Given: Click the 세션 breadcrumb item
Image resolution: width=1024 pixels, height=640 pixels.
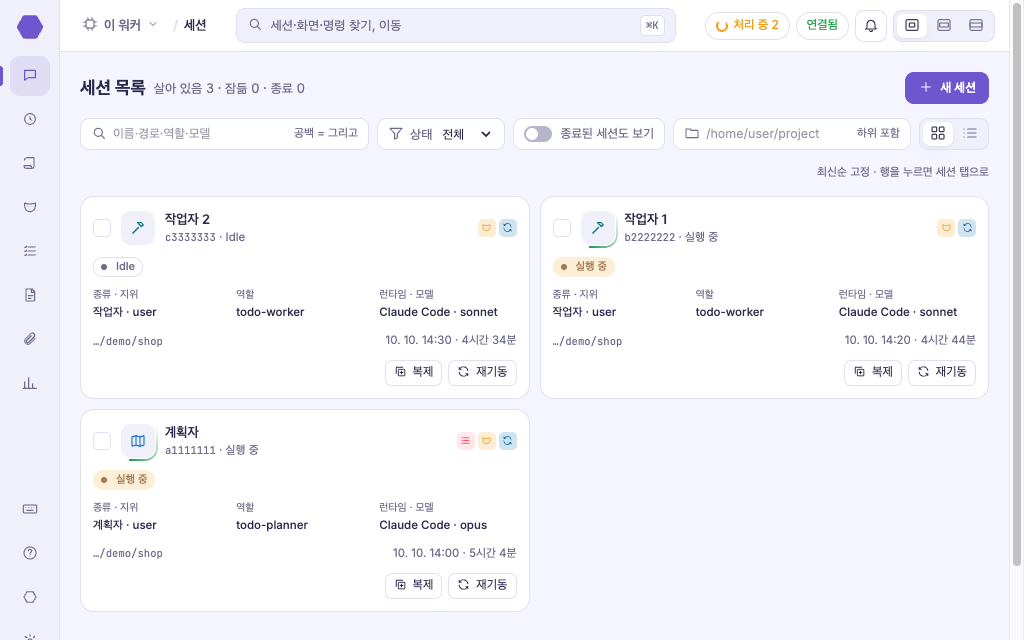Looking at the screenshot, I should tap(195, 25).
